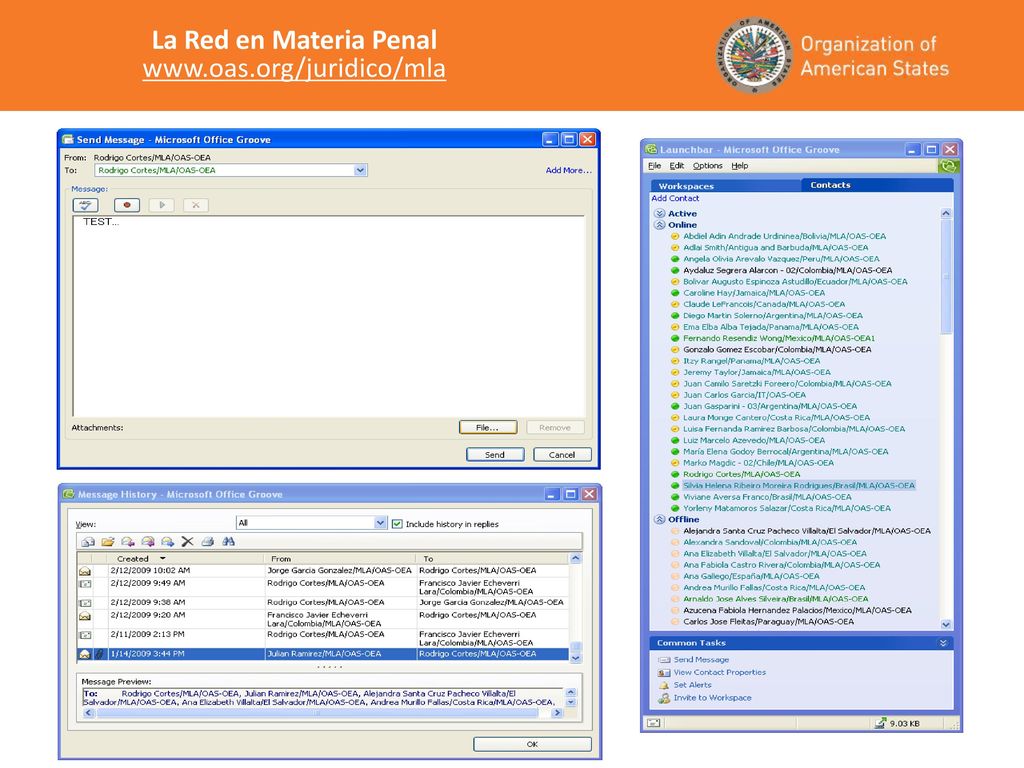
Task: Select contact Claude LeFrancois/Canada
Action: pyautogui.click(x=764, y=304)
